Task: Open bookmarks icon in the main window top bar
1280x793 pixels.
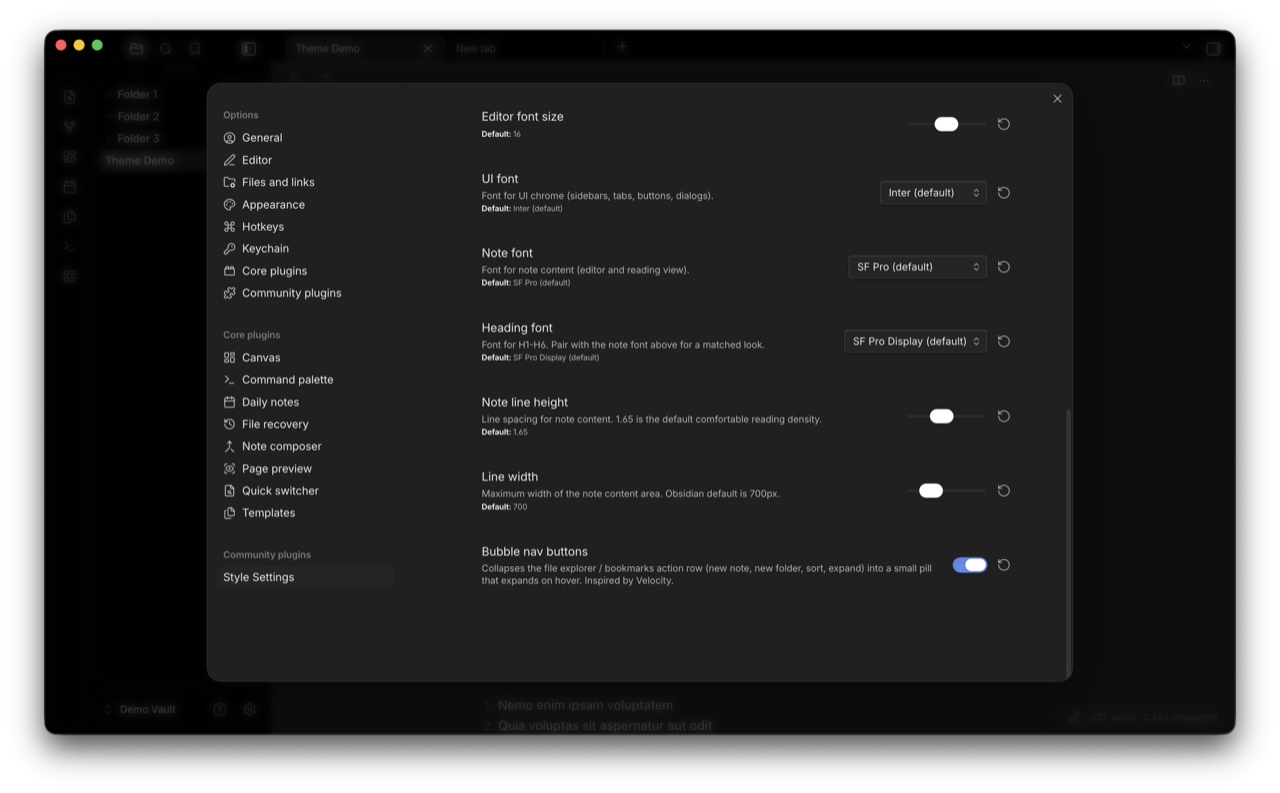Action: point(195,48)
